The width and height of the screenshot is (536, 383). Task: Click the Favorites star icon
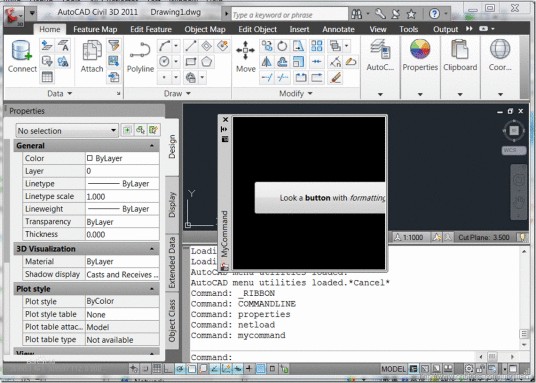click(x=411, y=14)
